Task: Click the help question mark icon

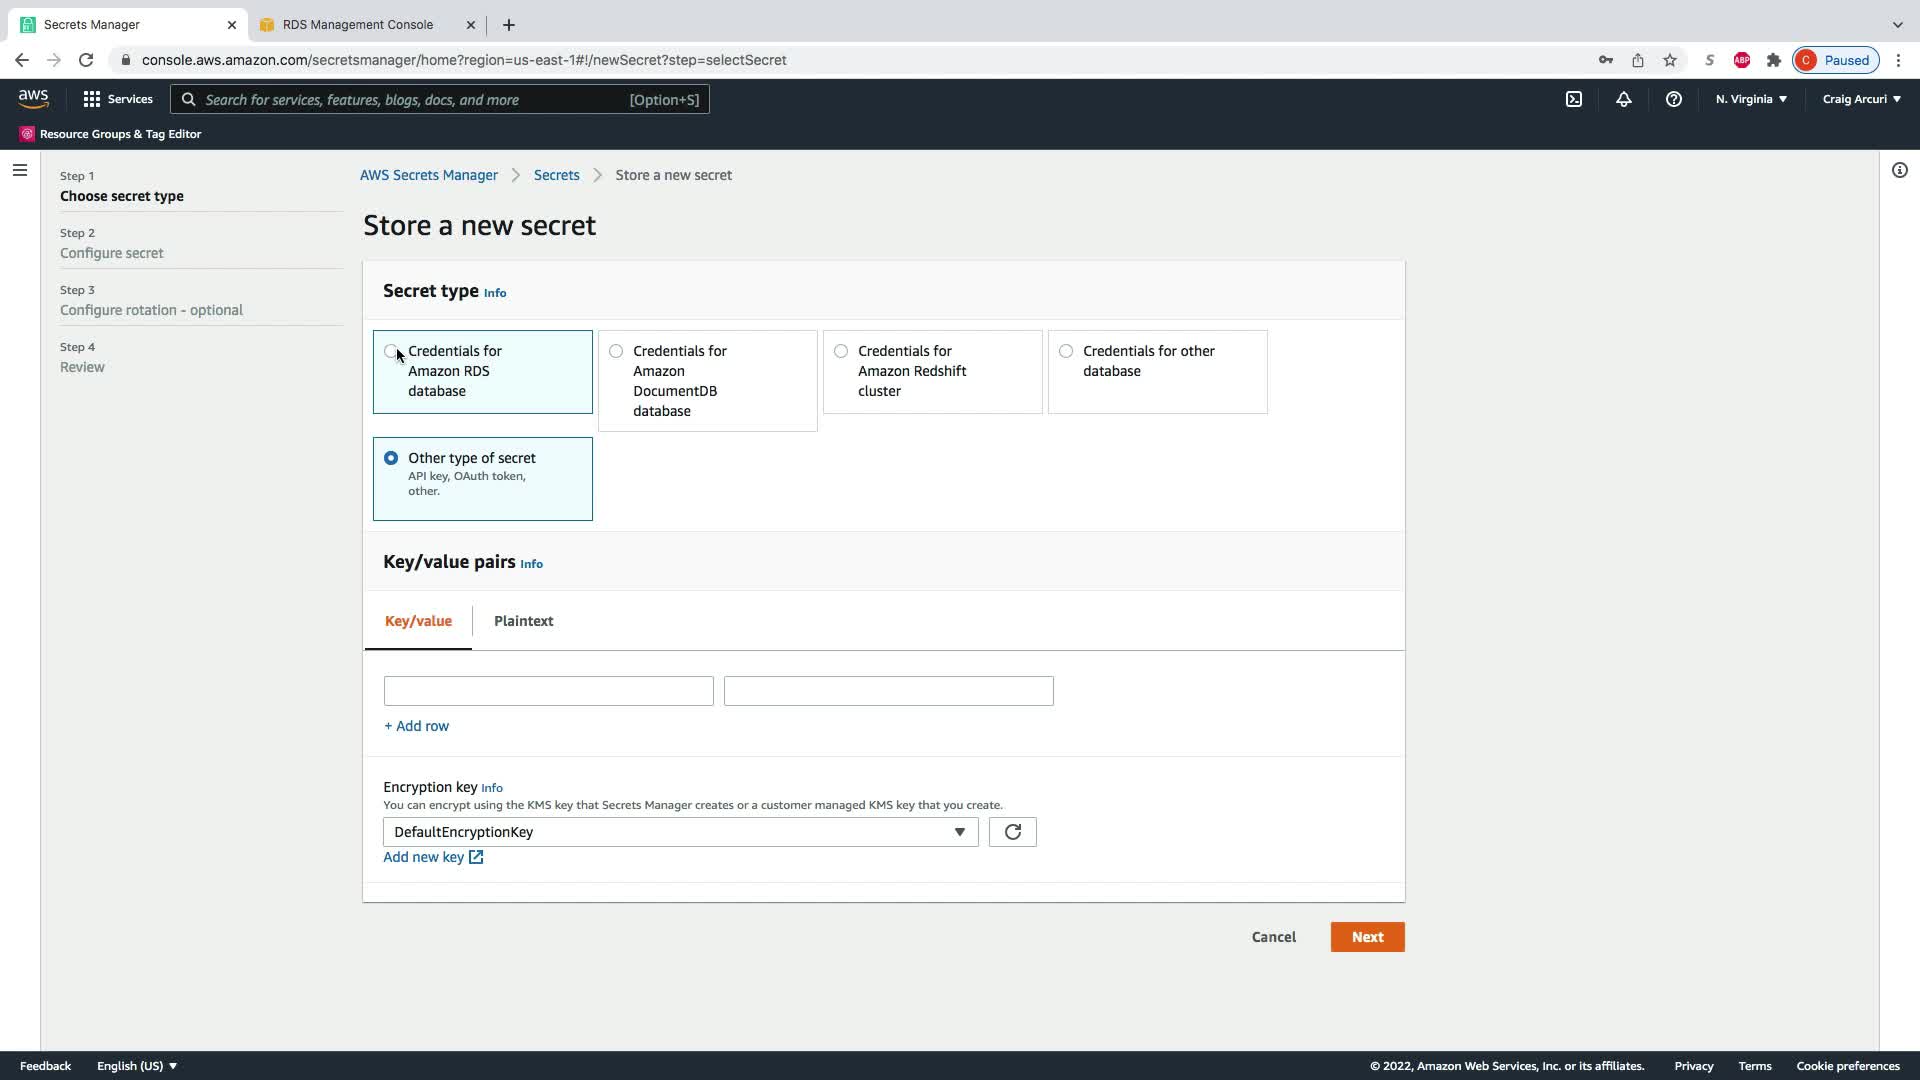Action: coord(1673,99)
